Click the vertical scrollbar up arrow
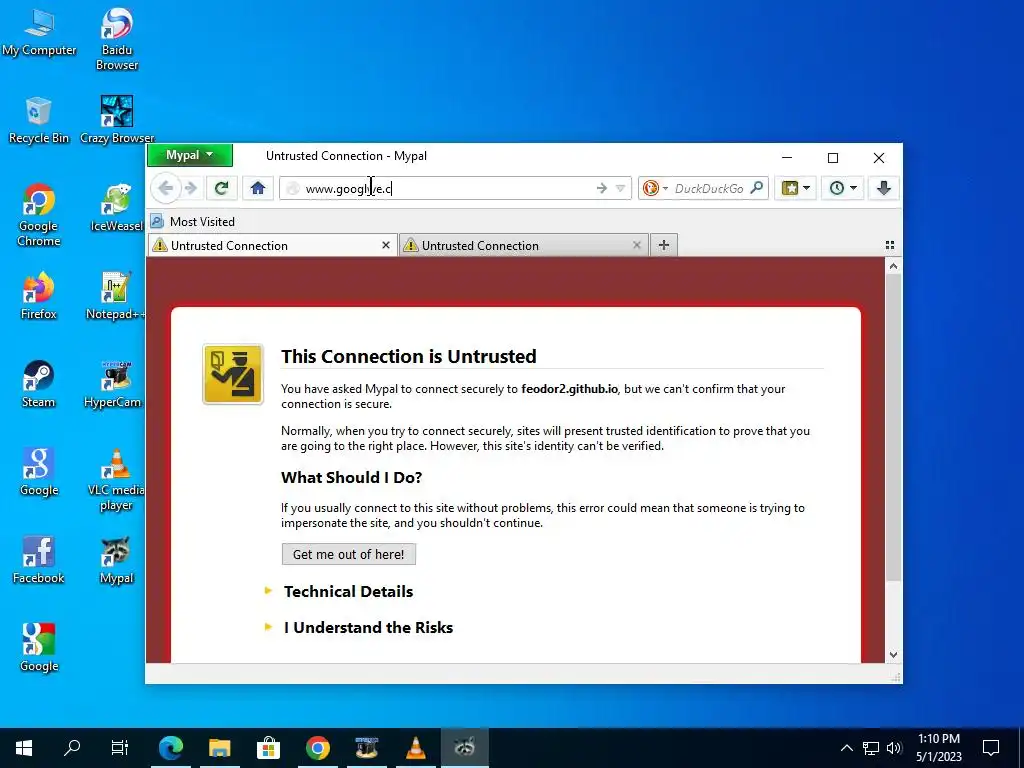1024x768 pixels. [x=893, y=266]
